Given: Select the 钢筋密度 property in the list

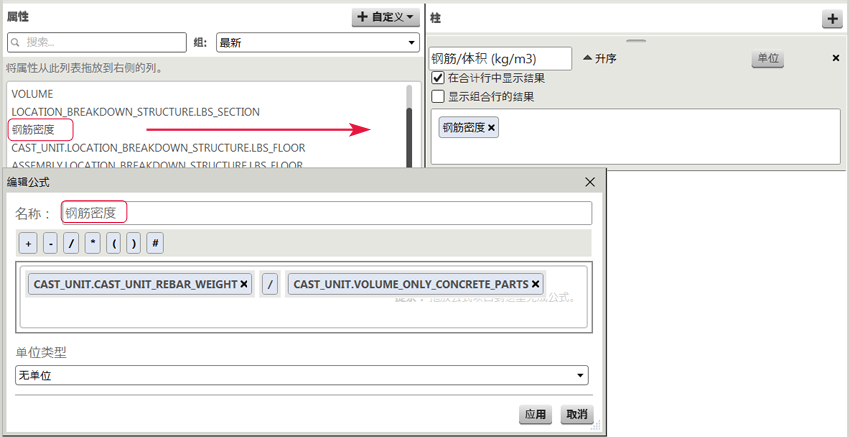Looking at the screenshot, I should (x=34, y=130).
